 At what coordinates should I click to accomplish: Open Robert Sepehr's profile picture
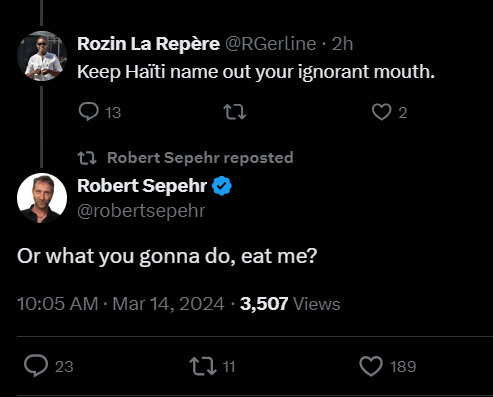click(x=42, y=198)
